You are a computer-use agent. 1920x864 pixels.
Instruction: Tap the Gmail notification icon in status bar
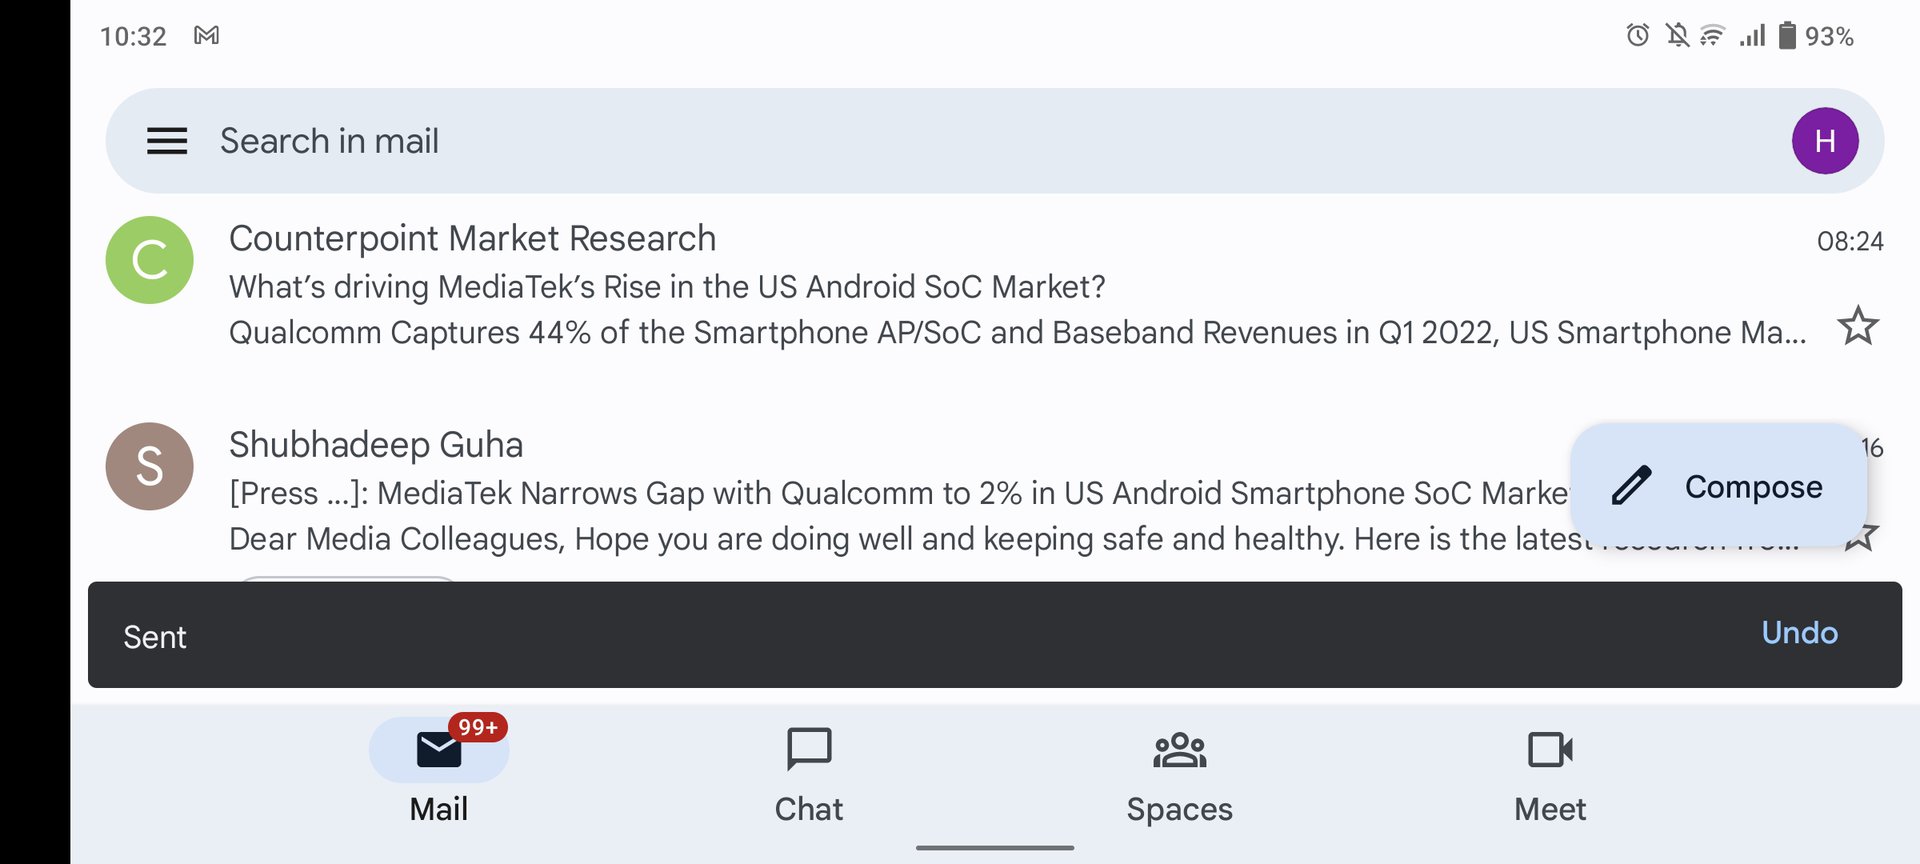[207, 36]
